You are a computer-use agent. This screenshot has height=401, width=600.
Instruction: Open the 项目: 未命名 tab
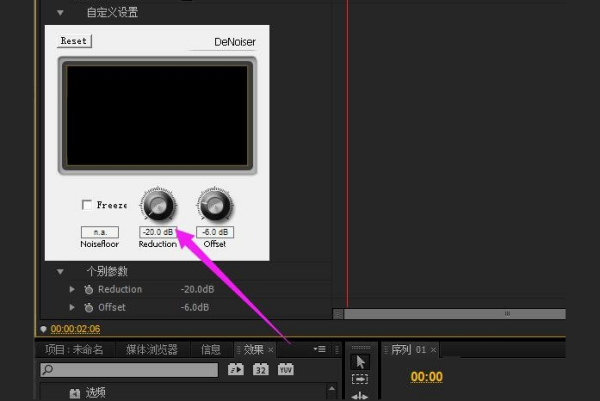[x=75, y=350]
